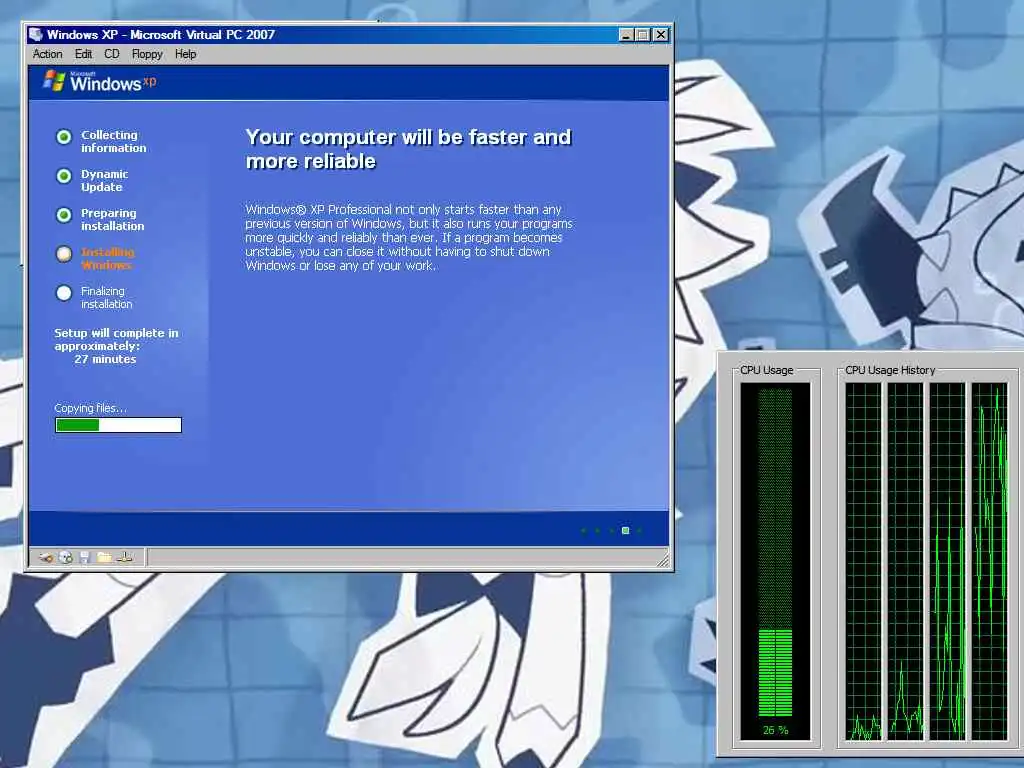The image size is (1024, 768).
Task: Click the third CPU Usage History graph
Action: point(948,562)
